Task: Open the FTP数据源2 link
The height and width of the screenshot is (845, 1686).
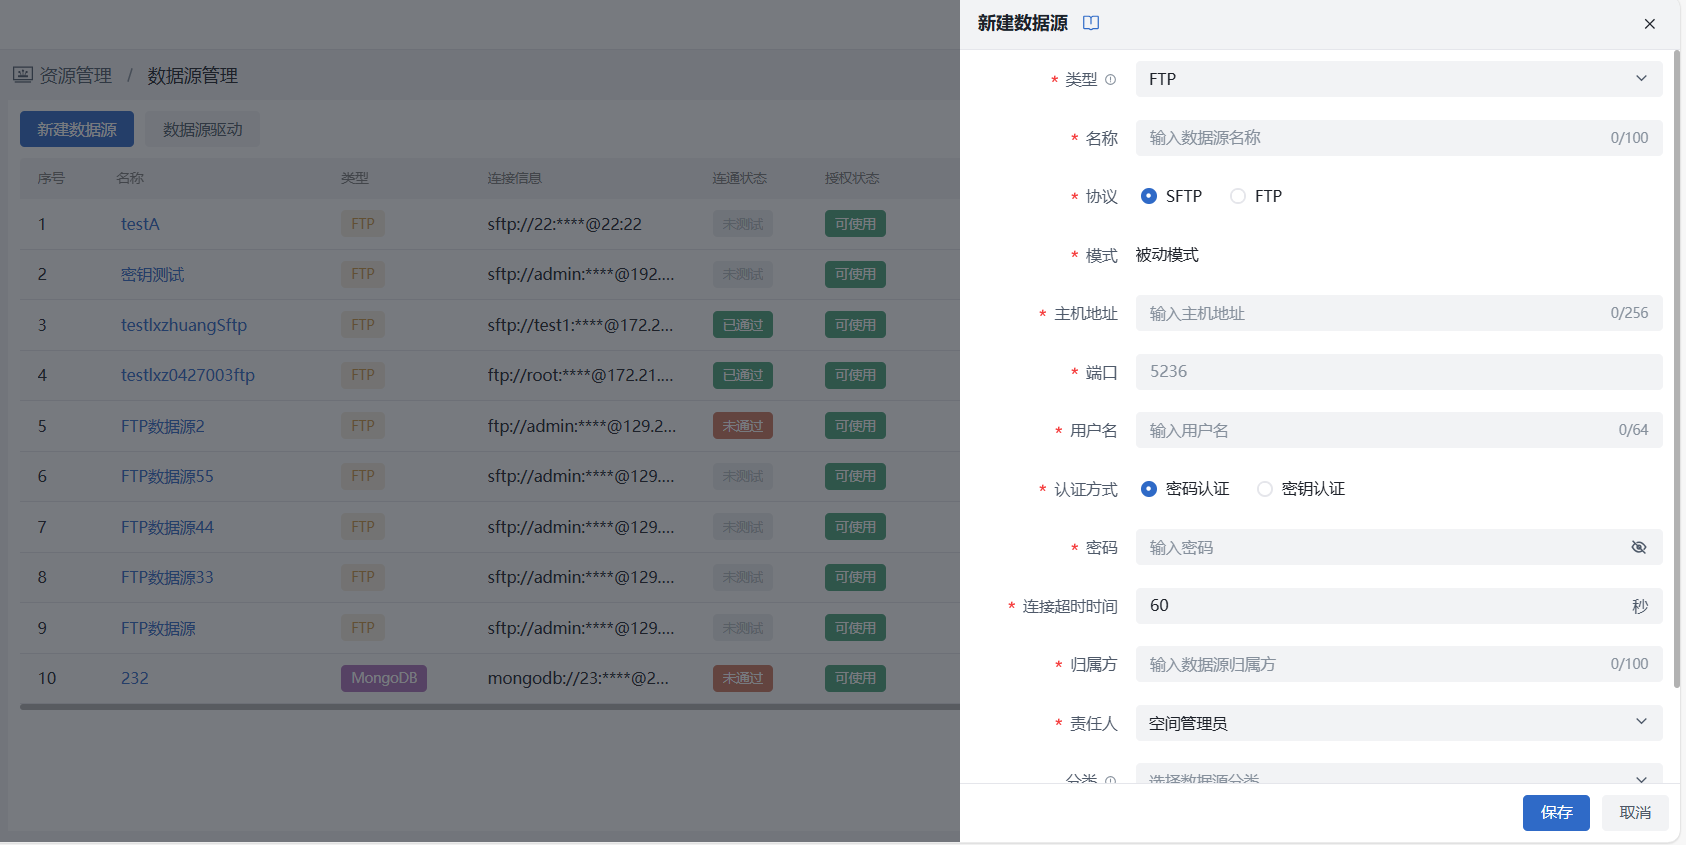Action: click(x=163, y=426)
